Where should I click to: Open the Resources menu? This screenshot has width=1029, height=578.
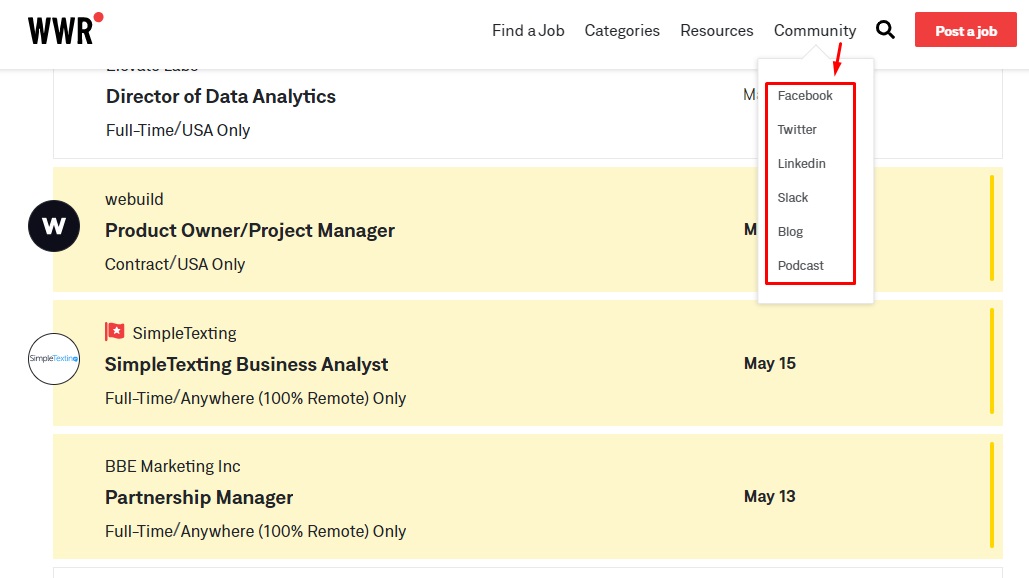pos(717,31)
